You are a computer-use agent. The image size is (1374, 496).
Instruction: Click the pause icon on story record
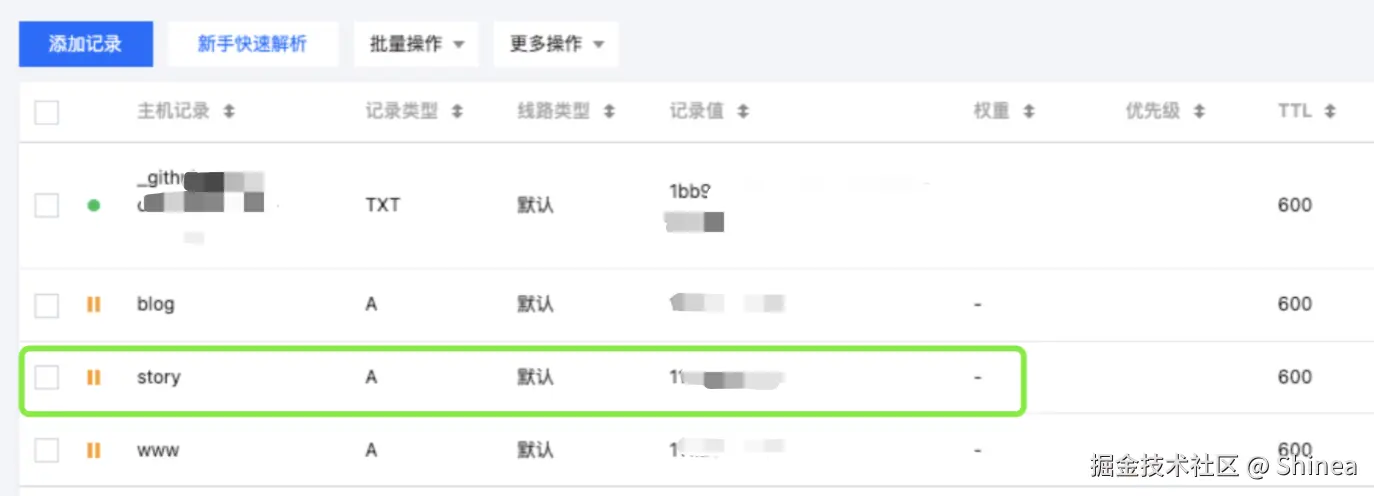point(94,378)
